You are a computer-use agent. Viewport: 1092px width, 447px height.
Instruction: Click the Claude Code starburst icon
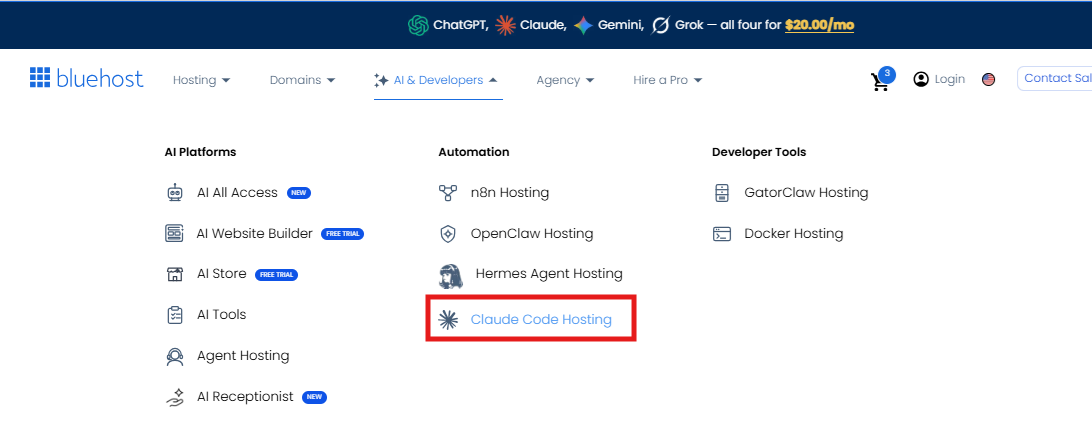448,320
